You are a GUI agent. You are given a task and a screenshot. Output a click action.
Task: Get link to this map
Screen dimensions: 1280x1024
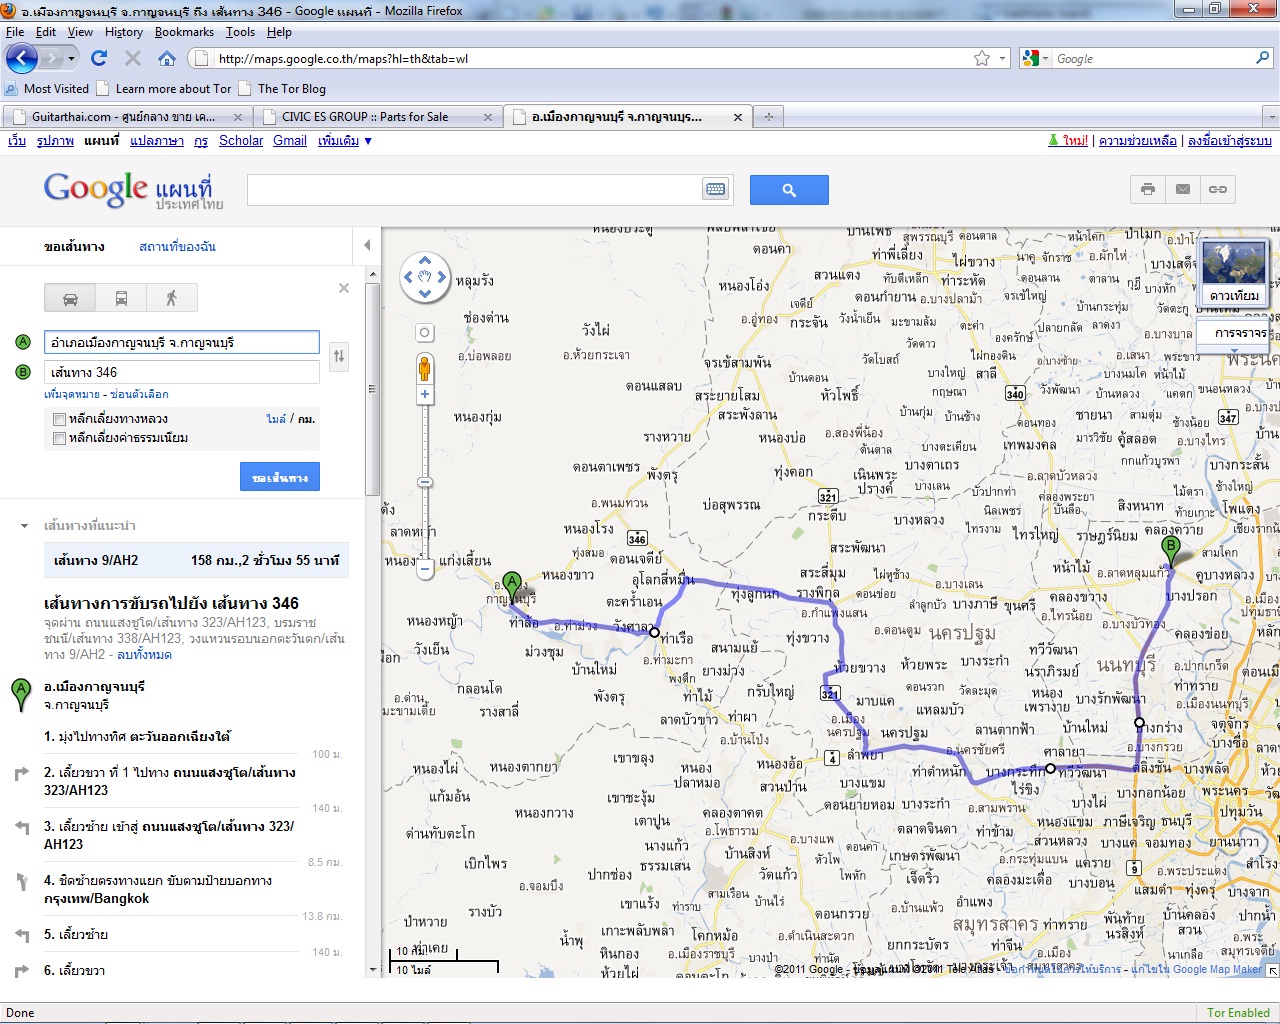(x=1218, y=189)
